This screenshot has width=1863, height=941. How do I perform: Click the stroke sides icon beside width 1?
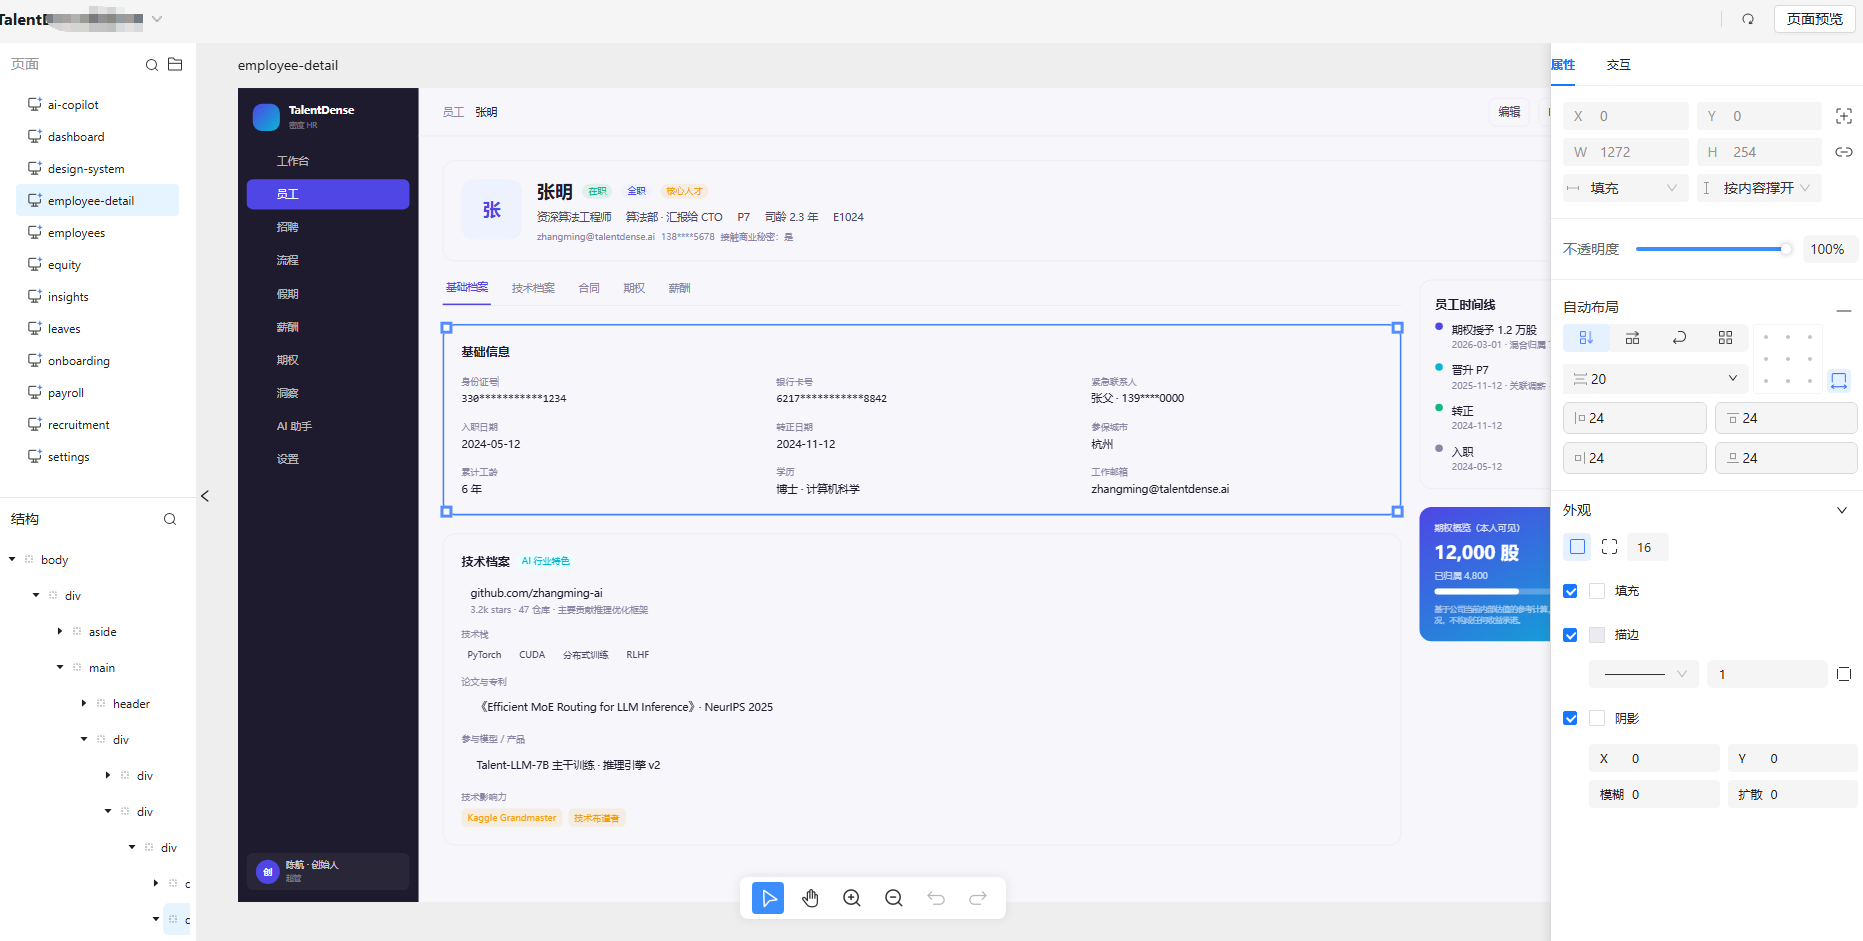1844,675
